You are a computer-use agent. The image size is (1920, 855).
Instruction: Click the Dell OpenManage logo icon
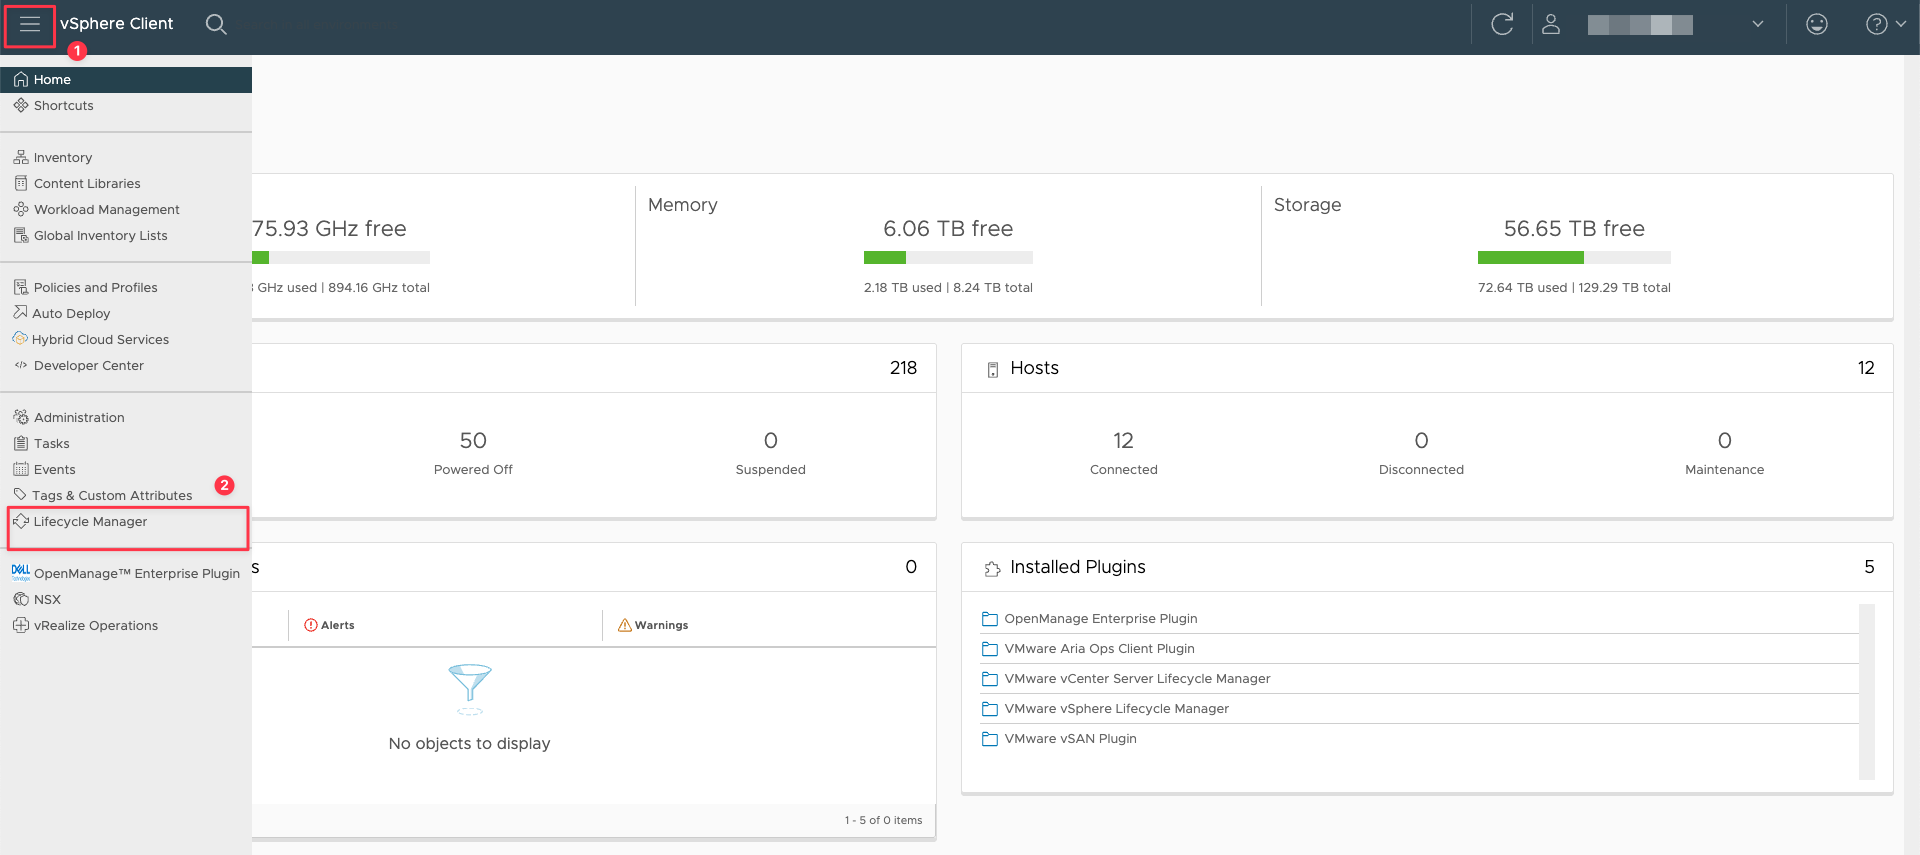click(21, 572)
